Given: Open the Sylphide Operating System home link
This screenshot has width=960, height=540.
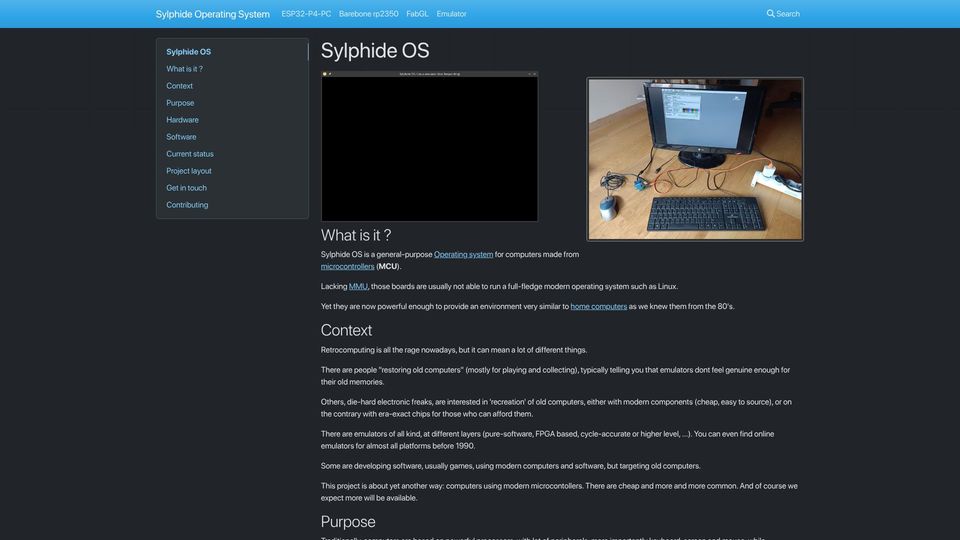Looking at the screenshot, I should [x=212, y=14].
